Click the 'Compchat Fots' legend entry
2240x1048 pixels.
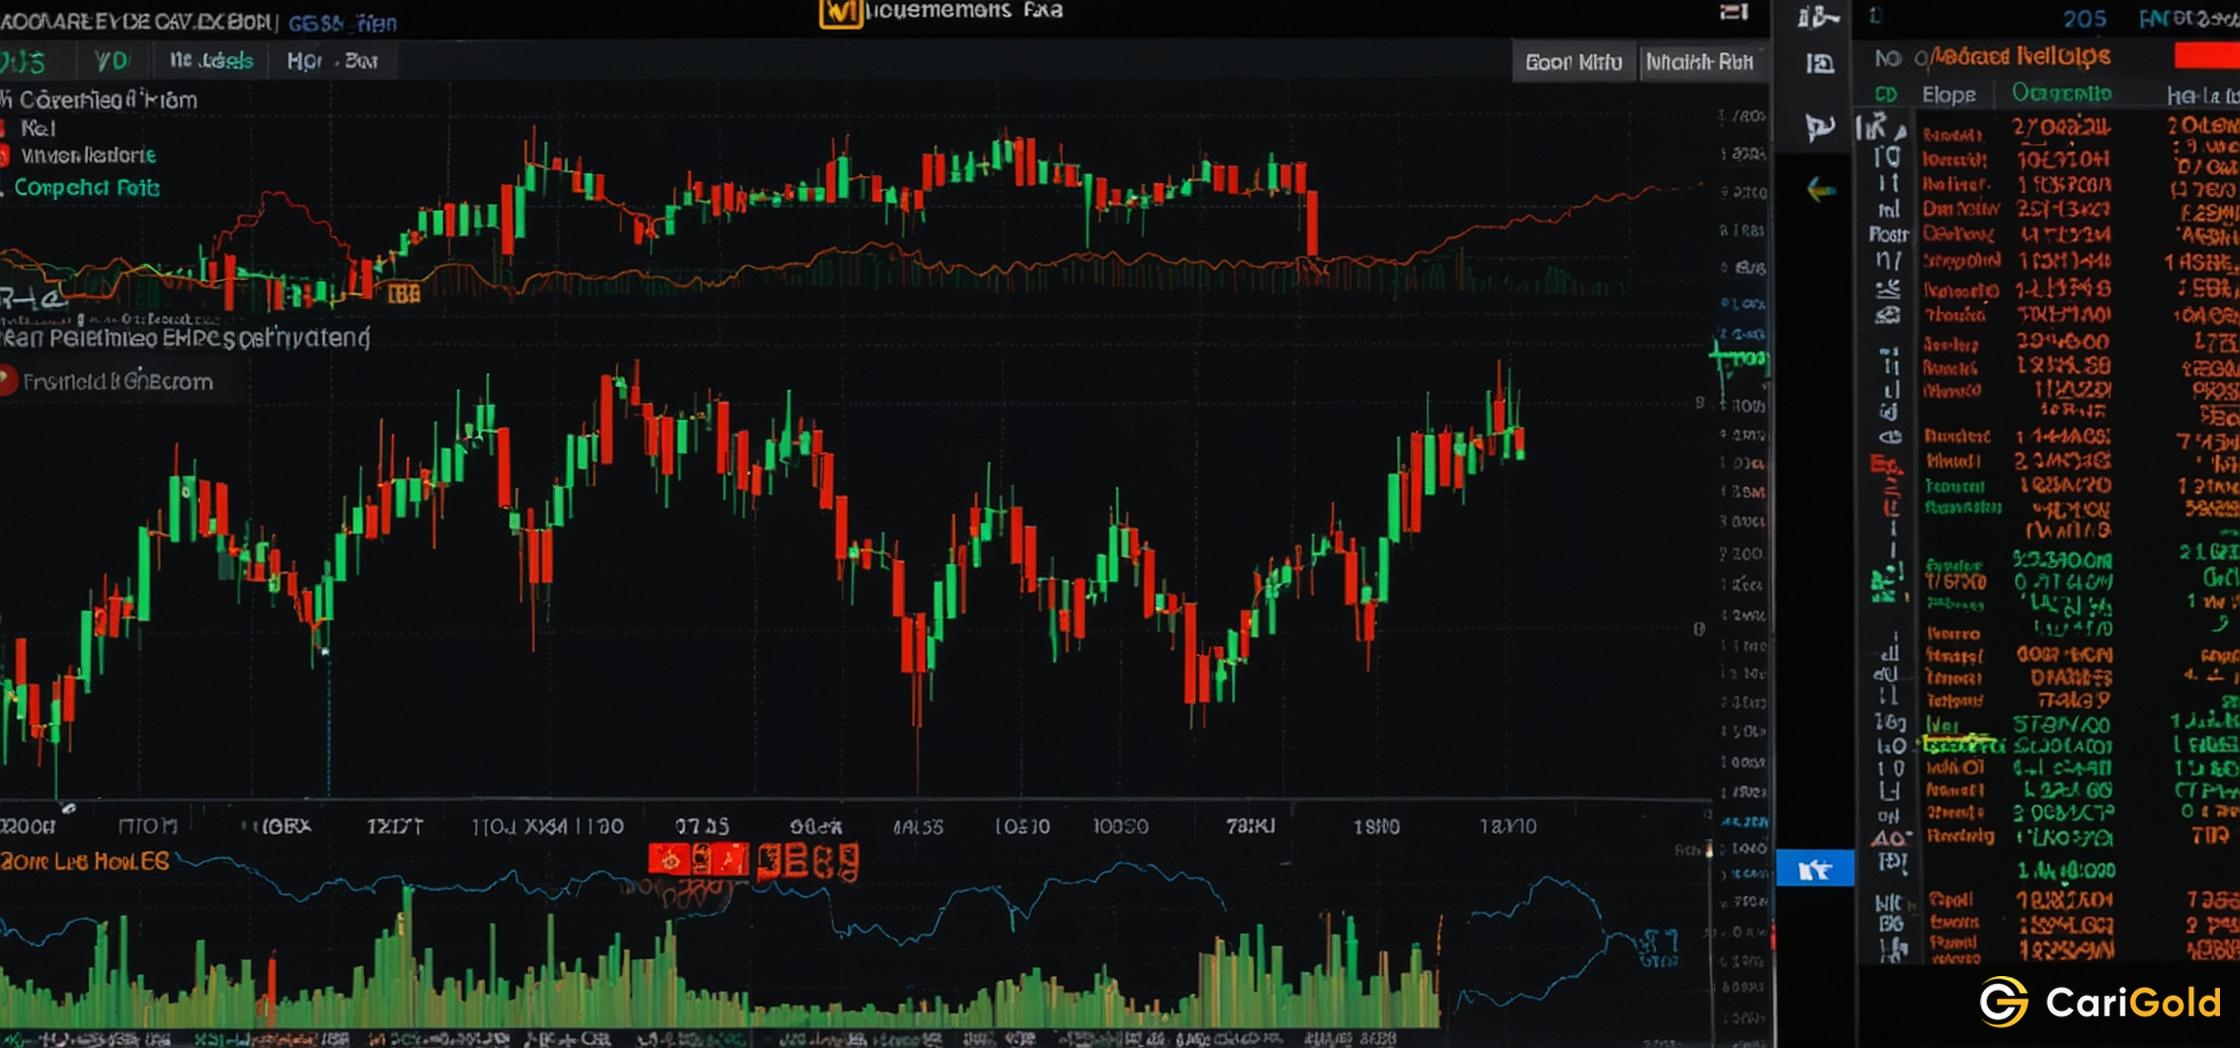click(x=86, y=187)
